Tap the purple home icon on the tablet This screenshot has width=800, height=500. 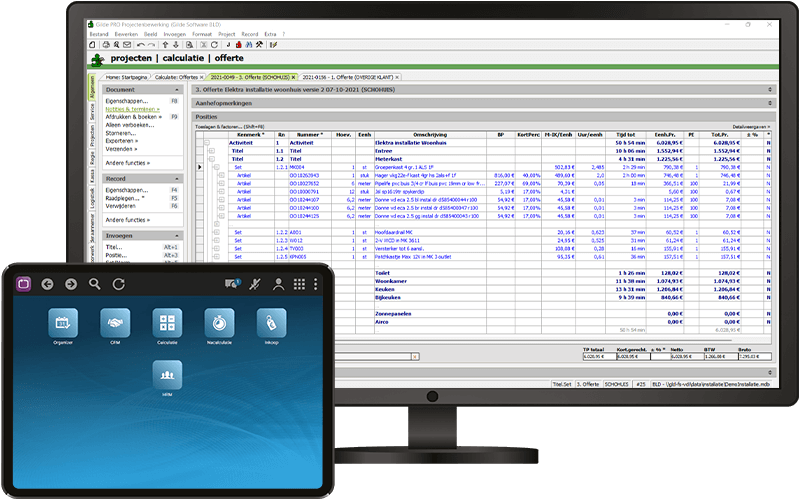coord(23,284)
